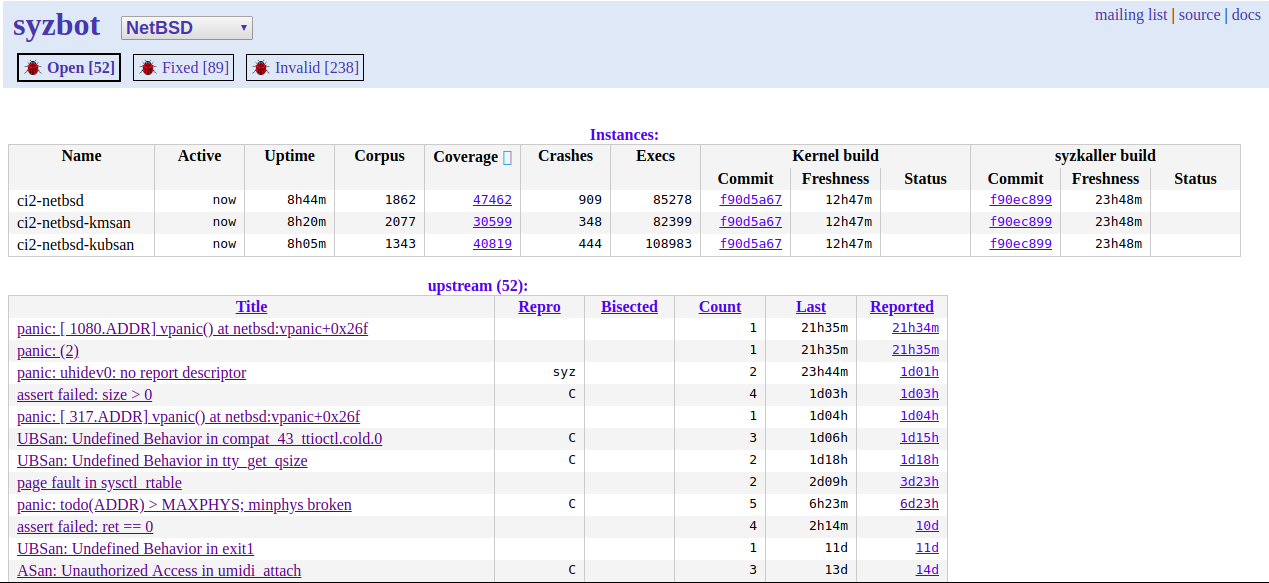Open reported link 10d

927,526
